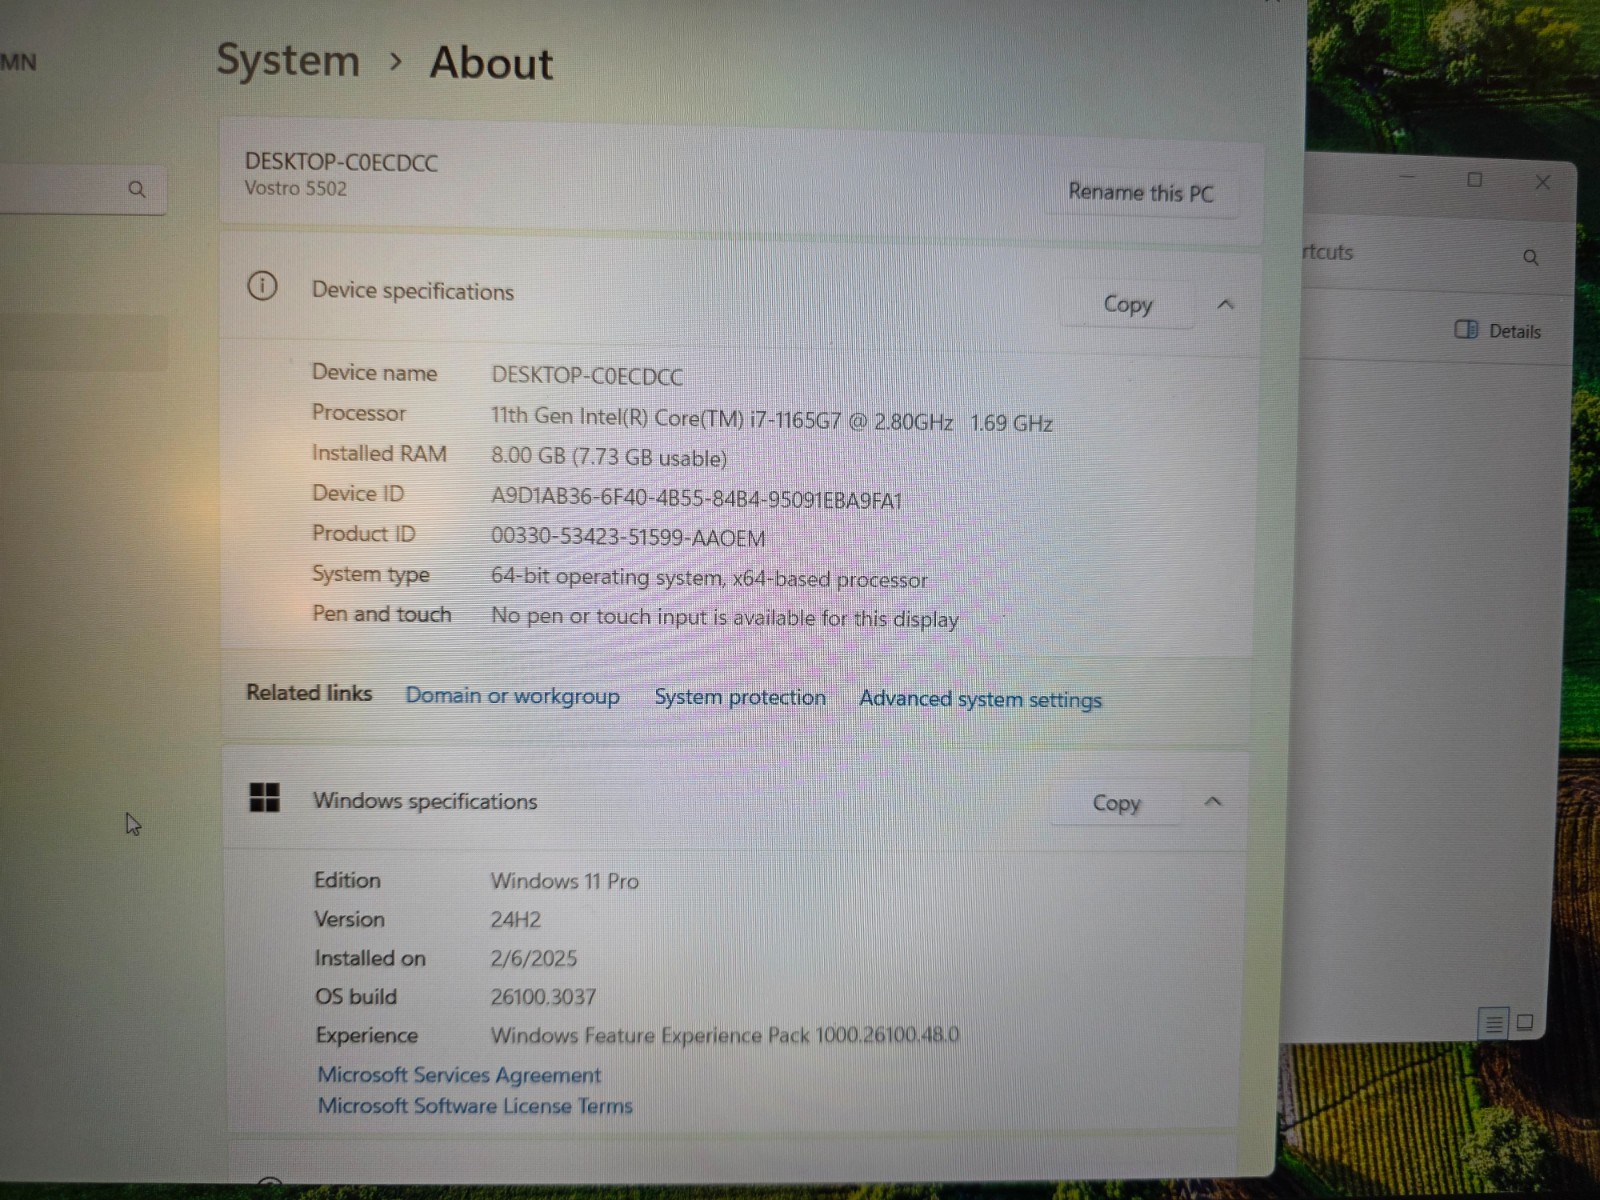
Task: Click the Edition label
Action: 347,880
